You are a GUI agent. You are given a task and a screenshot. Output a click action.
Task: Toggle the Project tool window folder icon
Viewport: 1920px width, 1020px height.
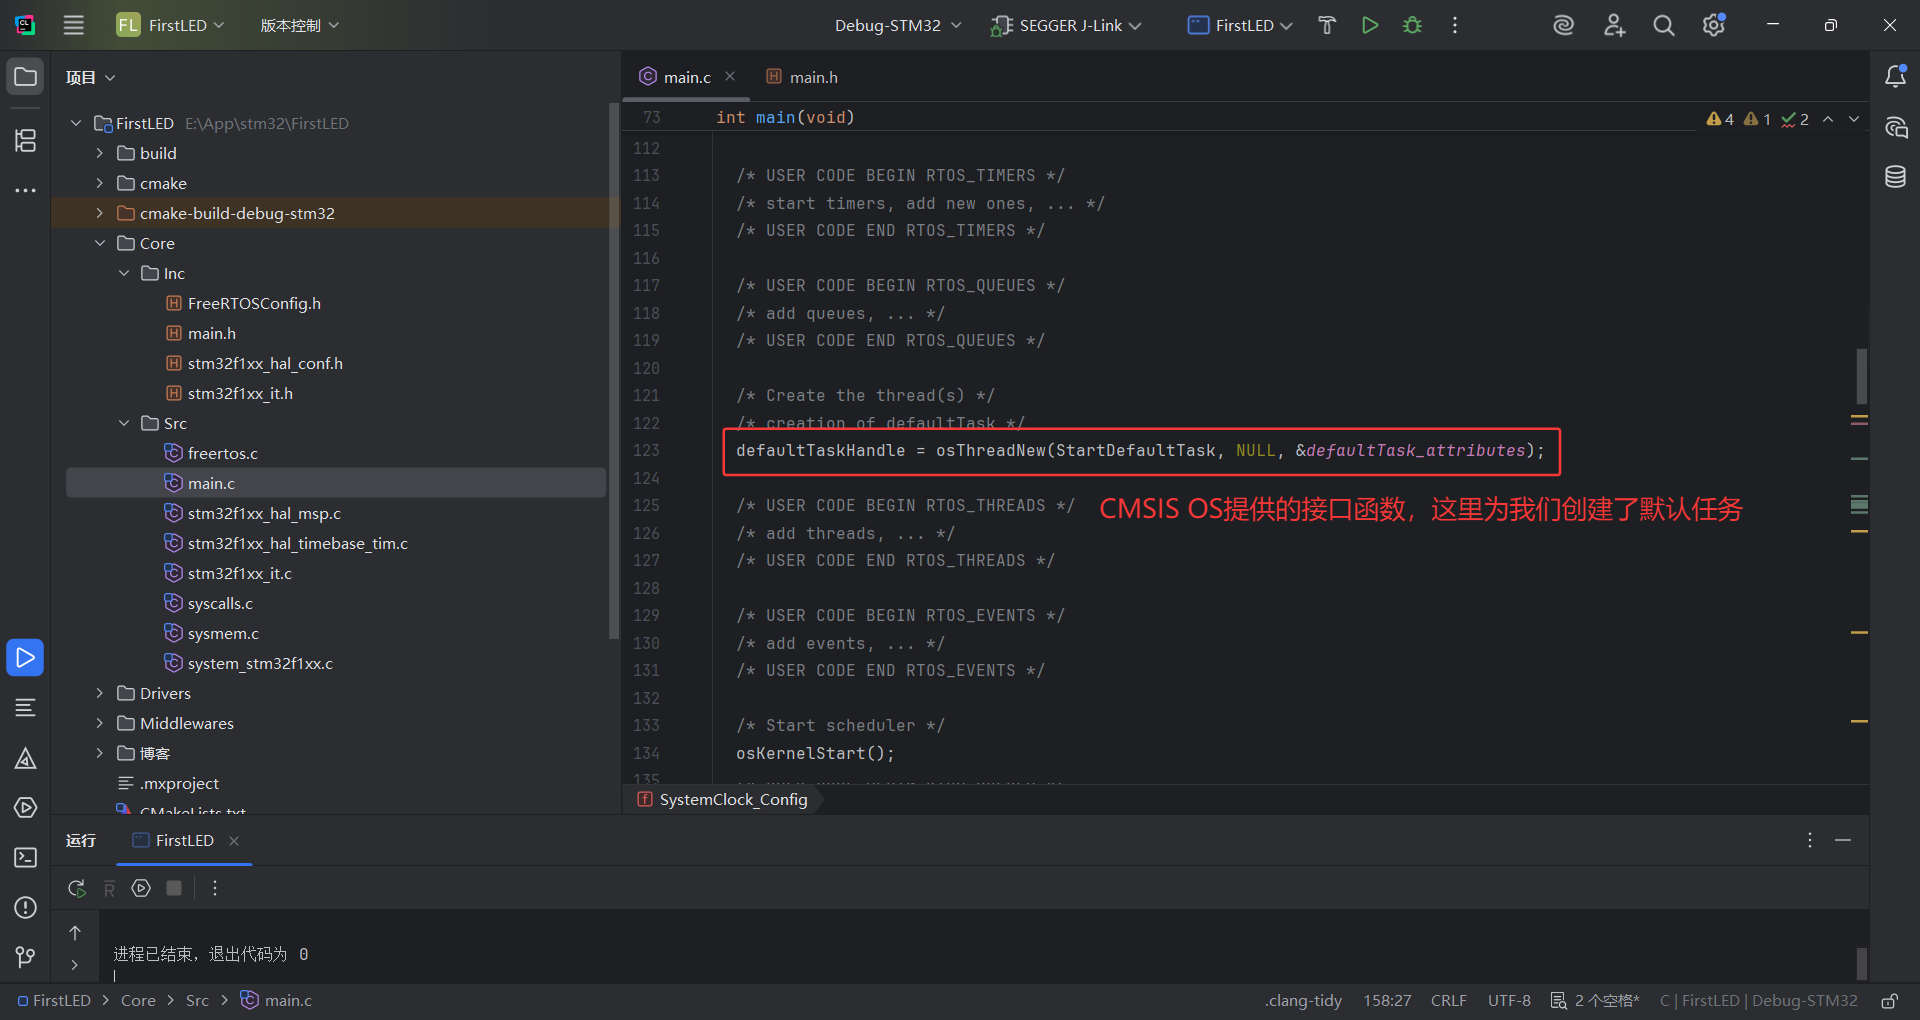coord(26,77)
